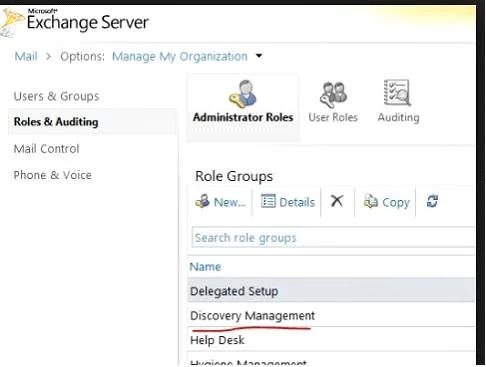Select the Discovery Management role group
The width and height of the screenshot is (486, 367).
tap(331, 315)
